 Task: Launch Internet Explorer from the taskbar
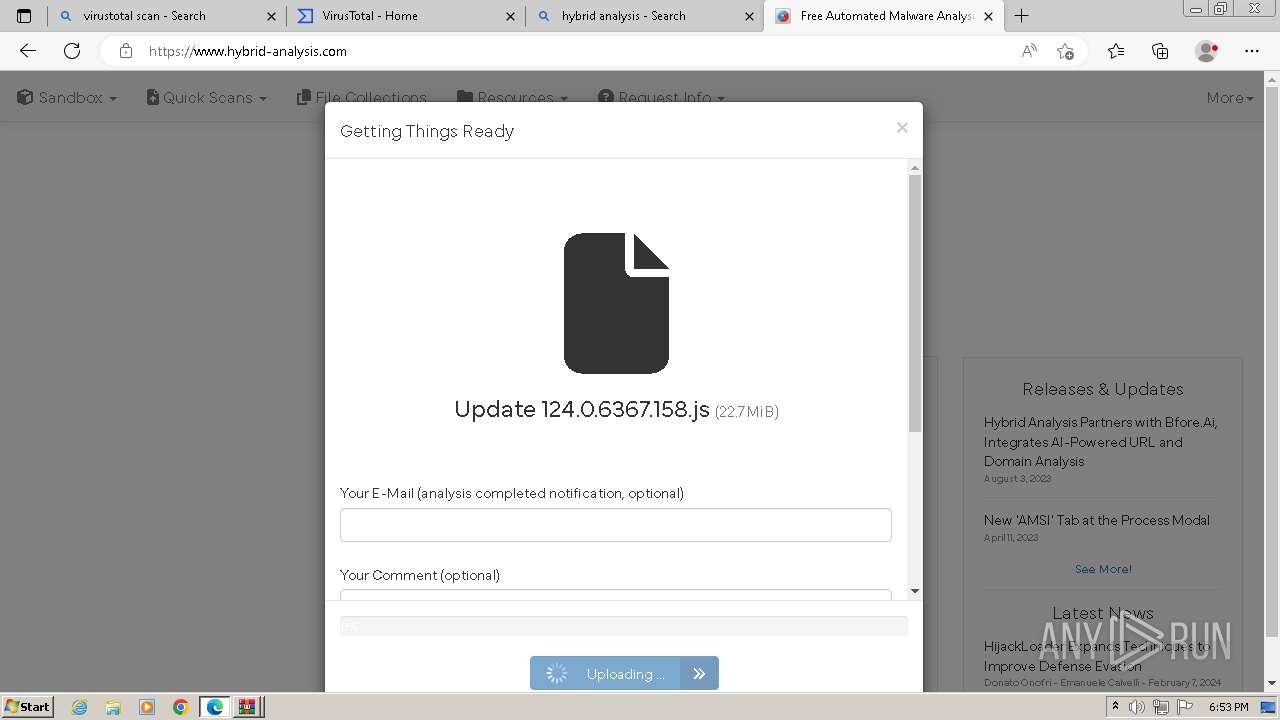tap(80, 707)
